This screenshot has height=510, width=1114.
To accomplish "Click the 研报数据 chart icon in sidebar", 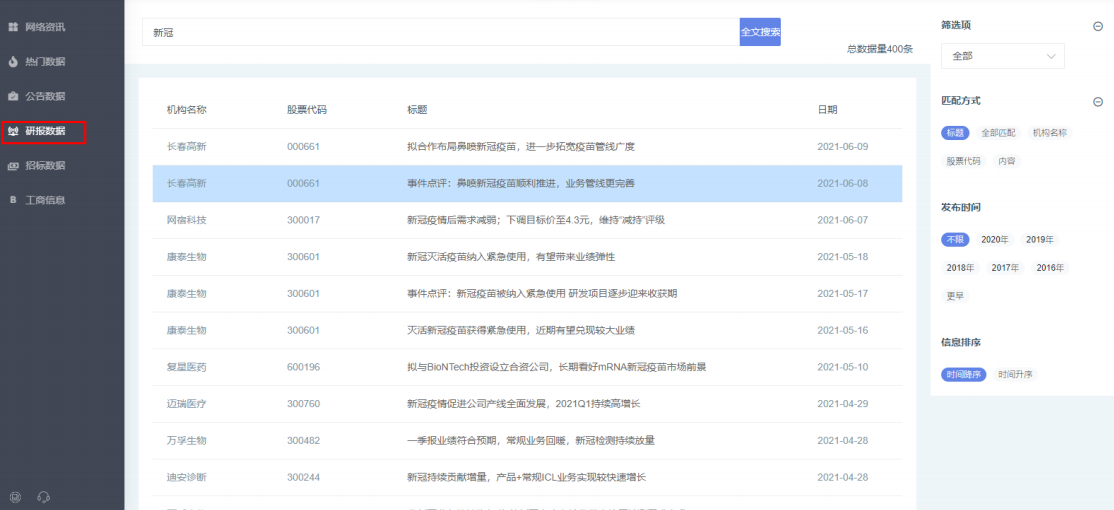I will [x=13, y=131].
